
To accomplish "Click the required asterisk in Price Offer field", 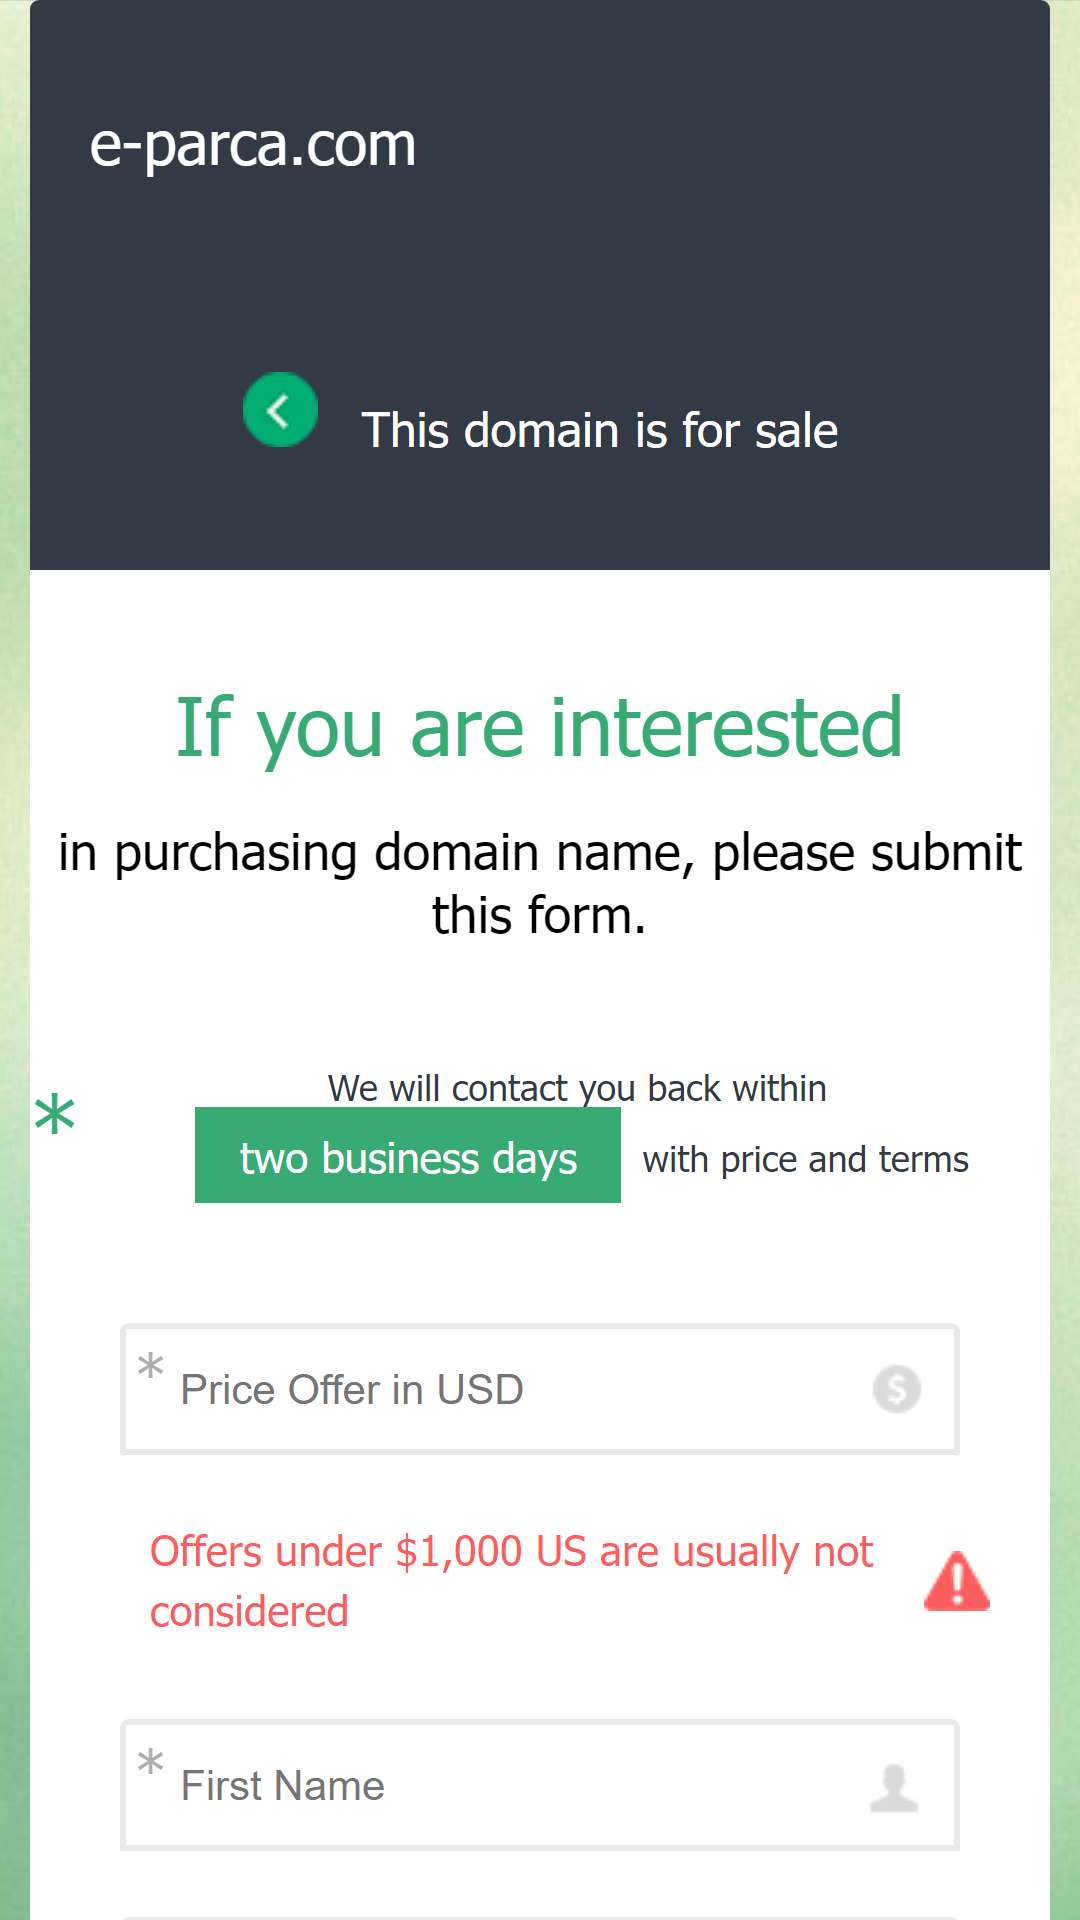I will [x=151, y=1364].
